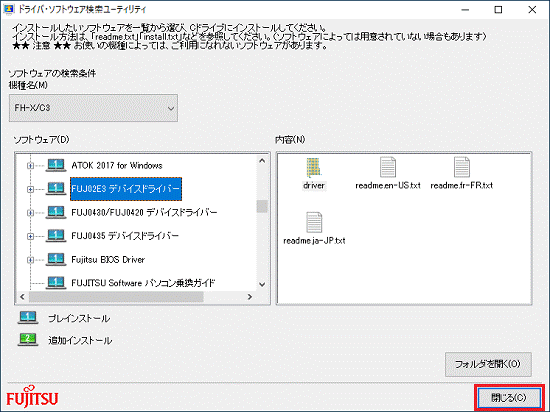Viewport: 550px width, 412px height.
Task: Click the ソフトウェア(D) label
Action: (x=41, y=140)
